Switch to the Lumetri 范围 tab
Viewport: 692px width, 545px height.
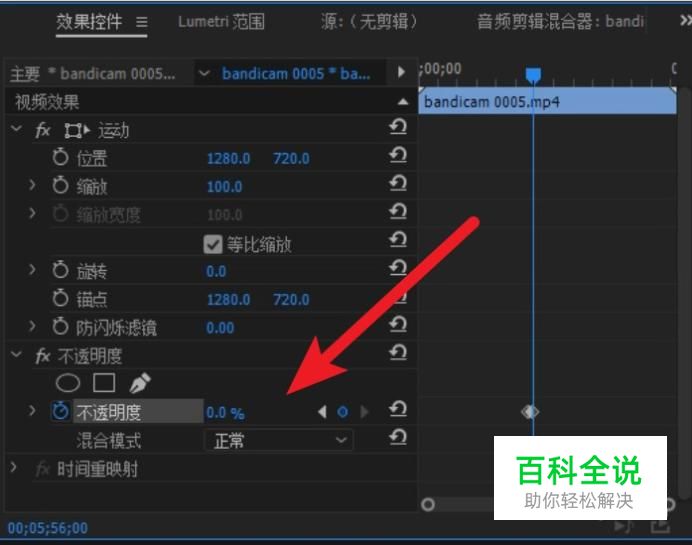(x=221, y=21)
